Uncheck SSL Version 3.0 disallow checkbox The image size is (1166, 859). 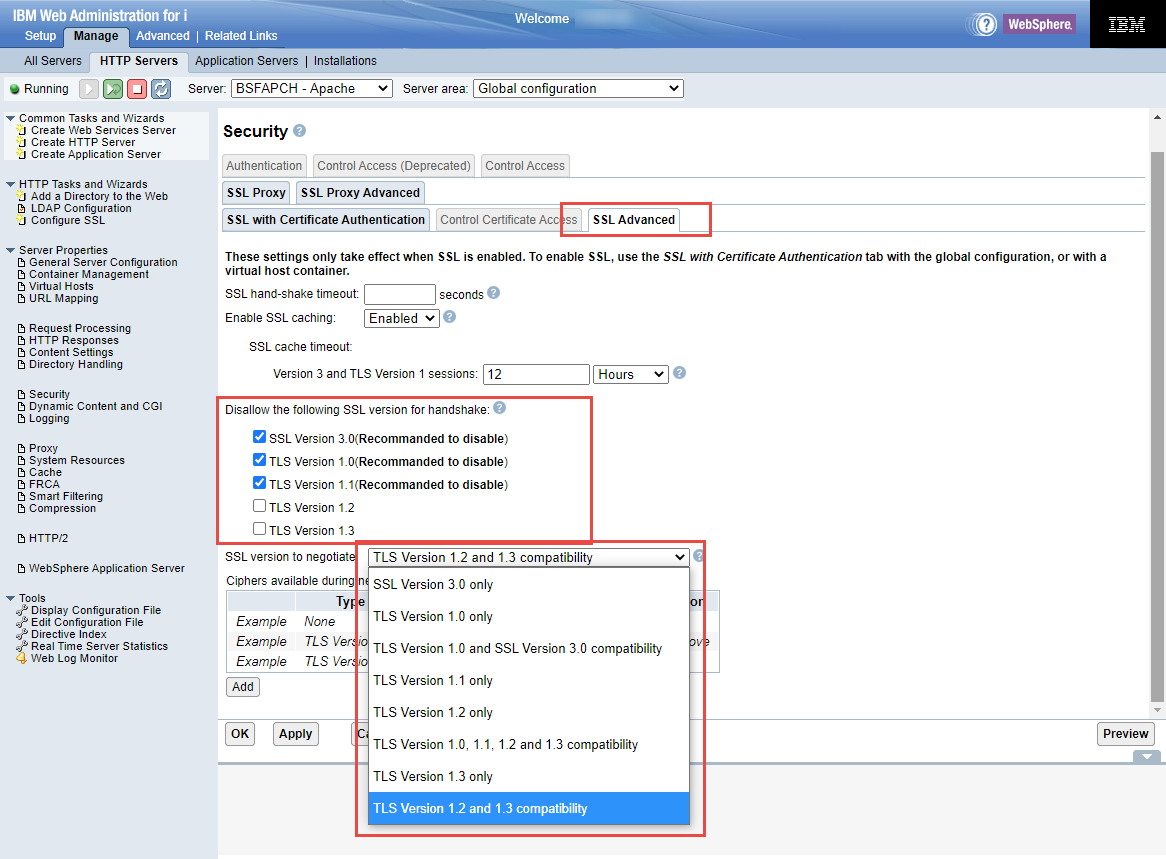pyautogui.click(x=259, y=436)
